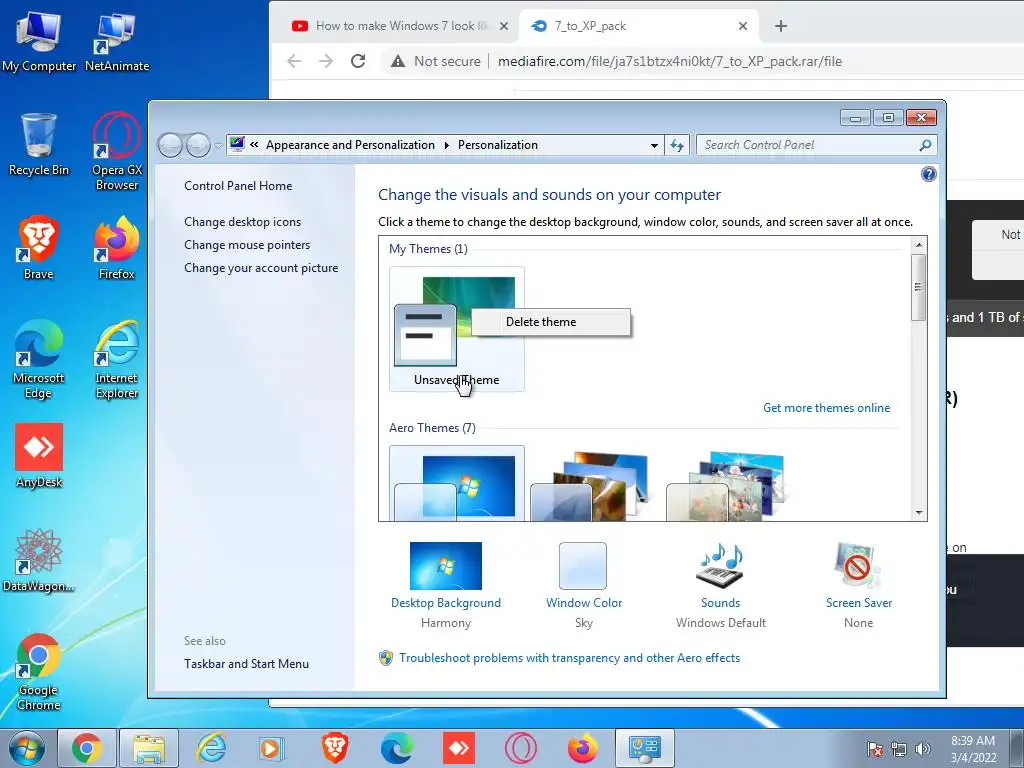This screenshot has width=1024, height=768.
Task: Select Google Chrome desktop shortcut
Action: tap(39, 673)
